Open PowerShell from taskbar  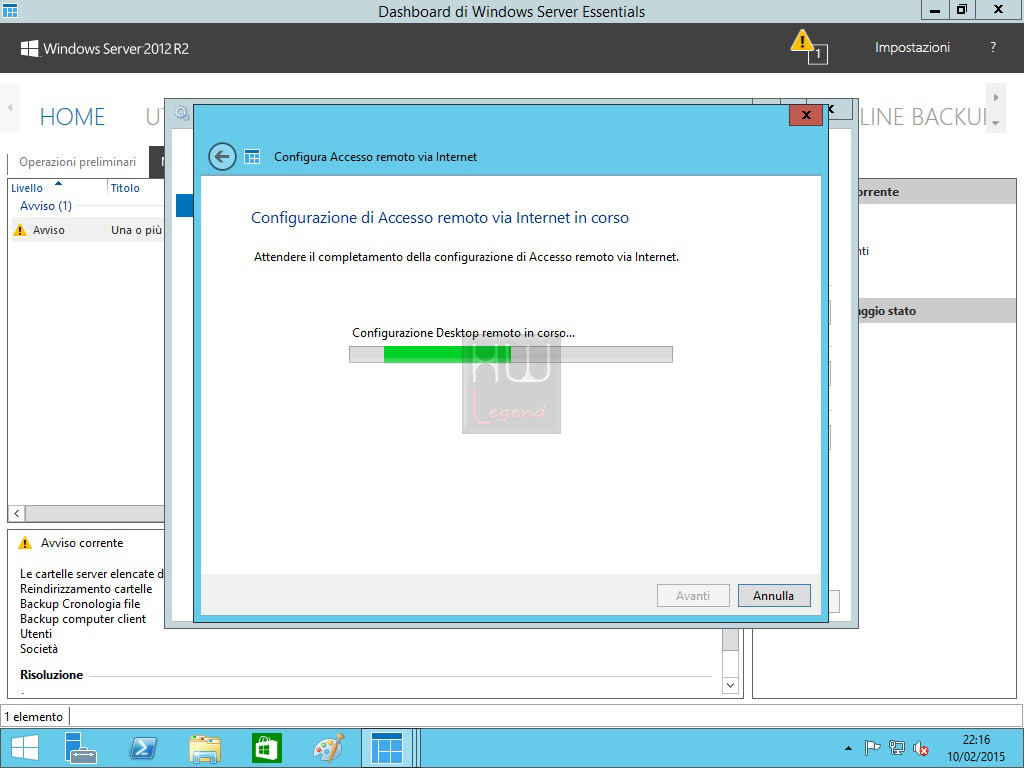point(143,748)
